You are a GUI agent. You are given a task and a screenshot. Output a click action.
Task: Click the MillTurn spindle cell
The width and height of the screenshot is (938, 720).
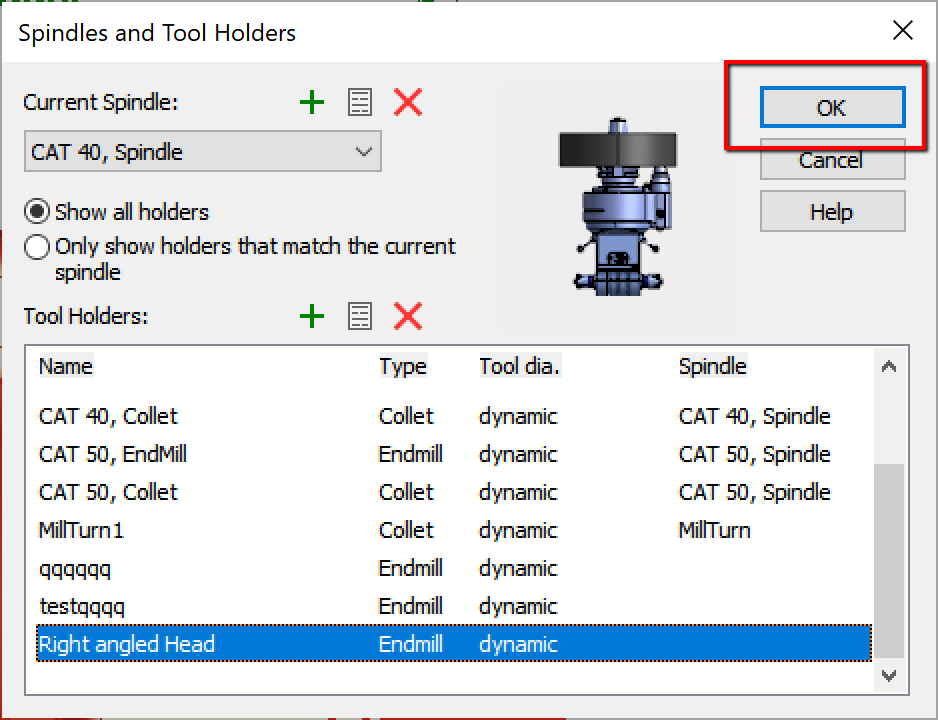pos(714,530)
